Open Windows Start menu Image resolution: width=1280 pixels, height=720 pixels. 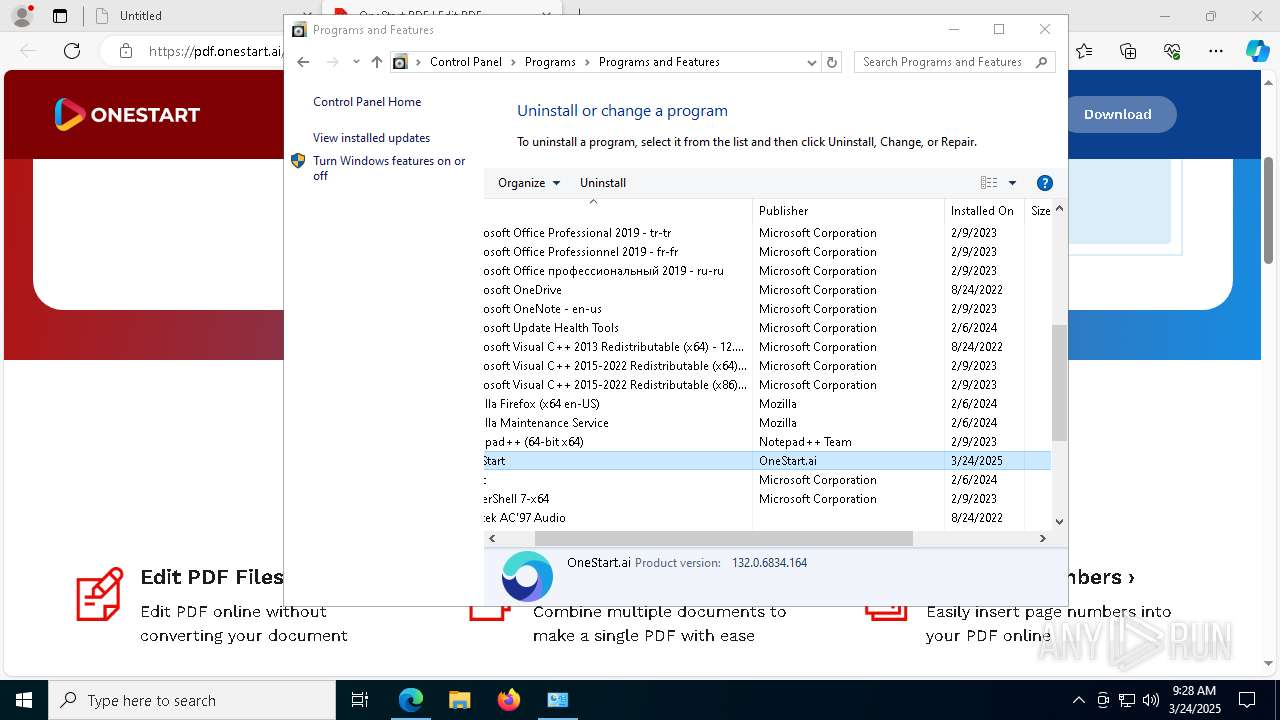click(x=23, y=700)
